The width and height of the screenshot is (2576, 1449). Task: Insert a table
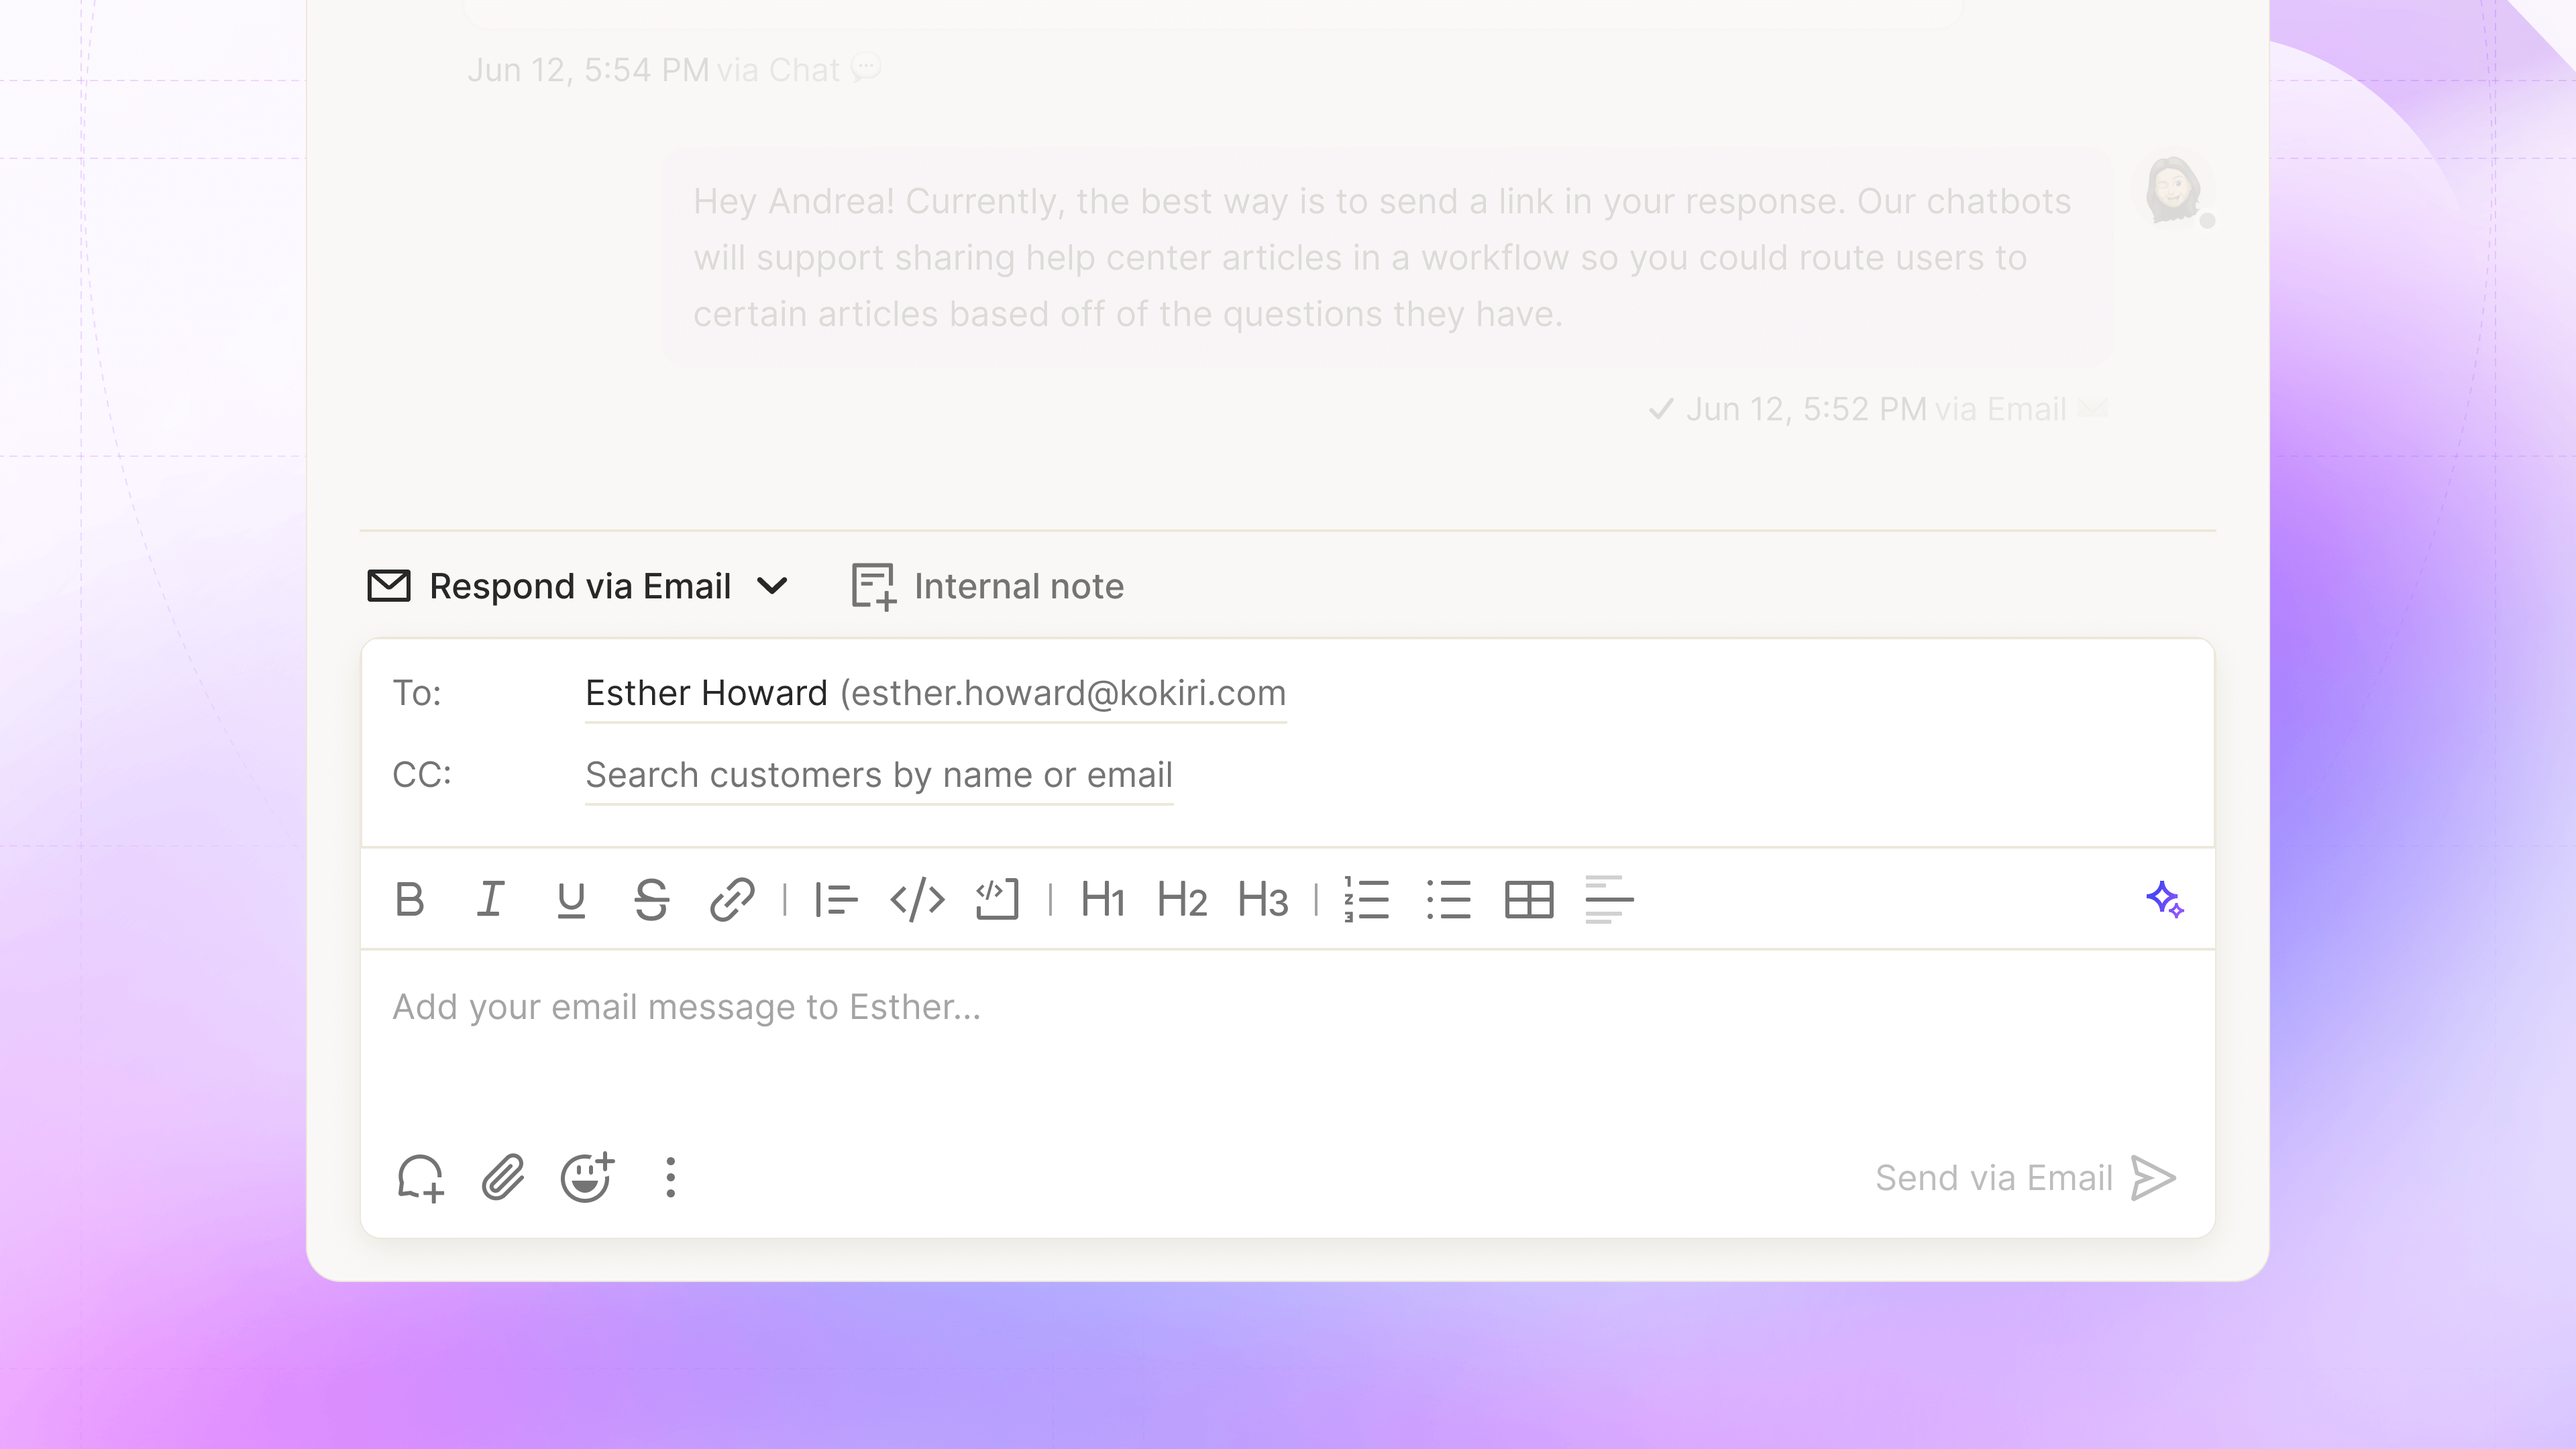click(1529, 899)
